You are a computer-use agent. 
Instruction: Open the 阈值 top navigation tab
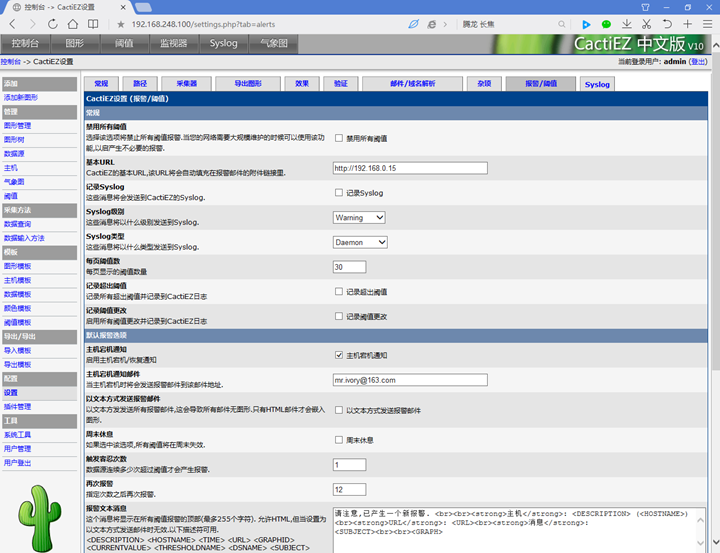pyautogui.click(x=124, y=44)
